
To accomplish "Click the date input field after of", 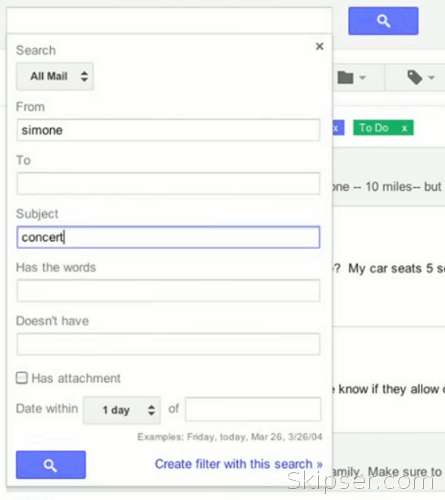I will point(253,409).
